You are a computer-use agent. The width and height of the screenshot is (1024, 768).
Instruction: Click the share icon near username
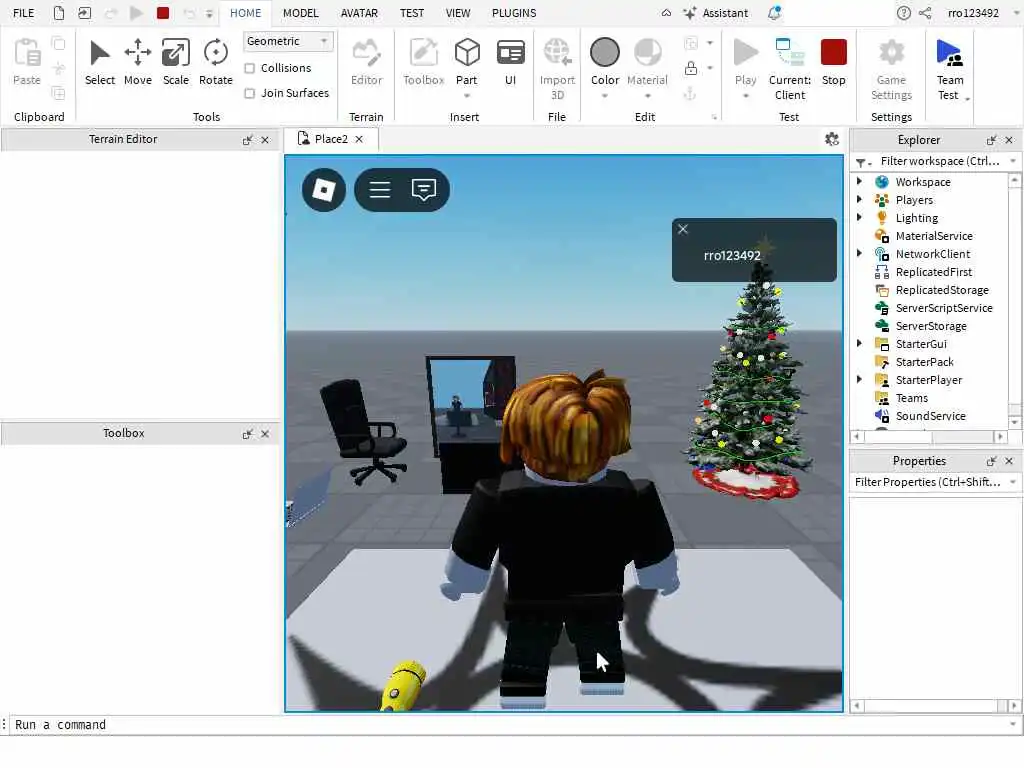pos(925,13)
